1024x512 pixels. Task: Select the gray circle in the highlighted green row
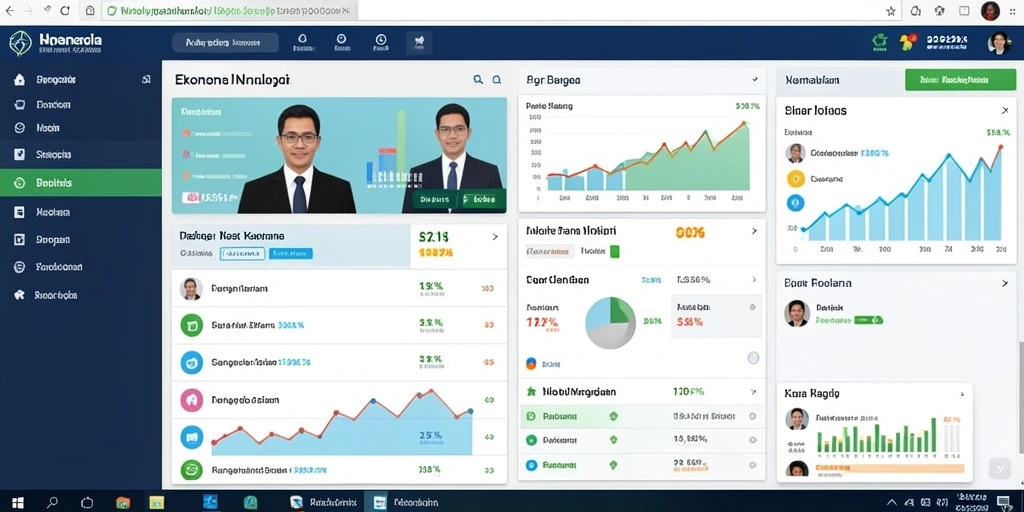(752, 415)
